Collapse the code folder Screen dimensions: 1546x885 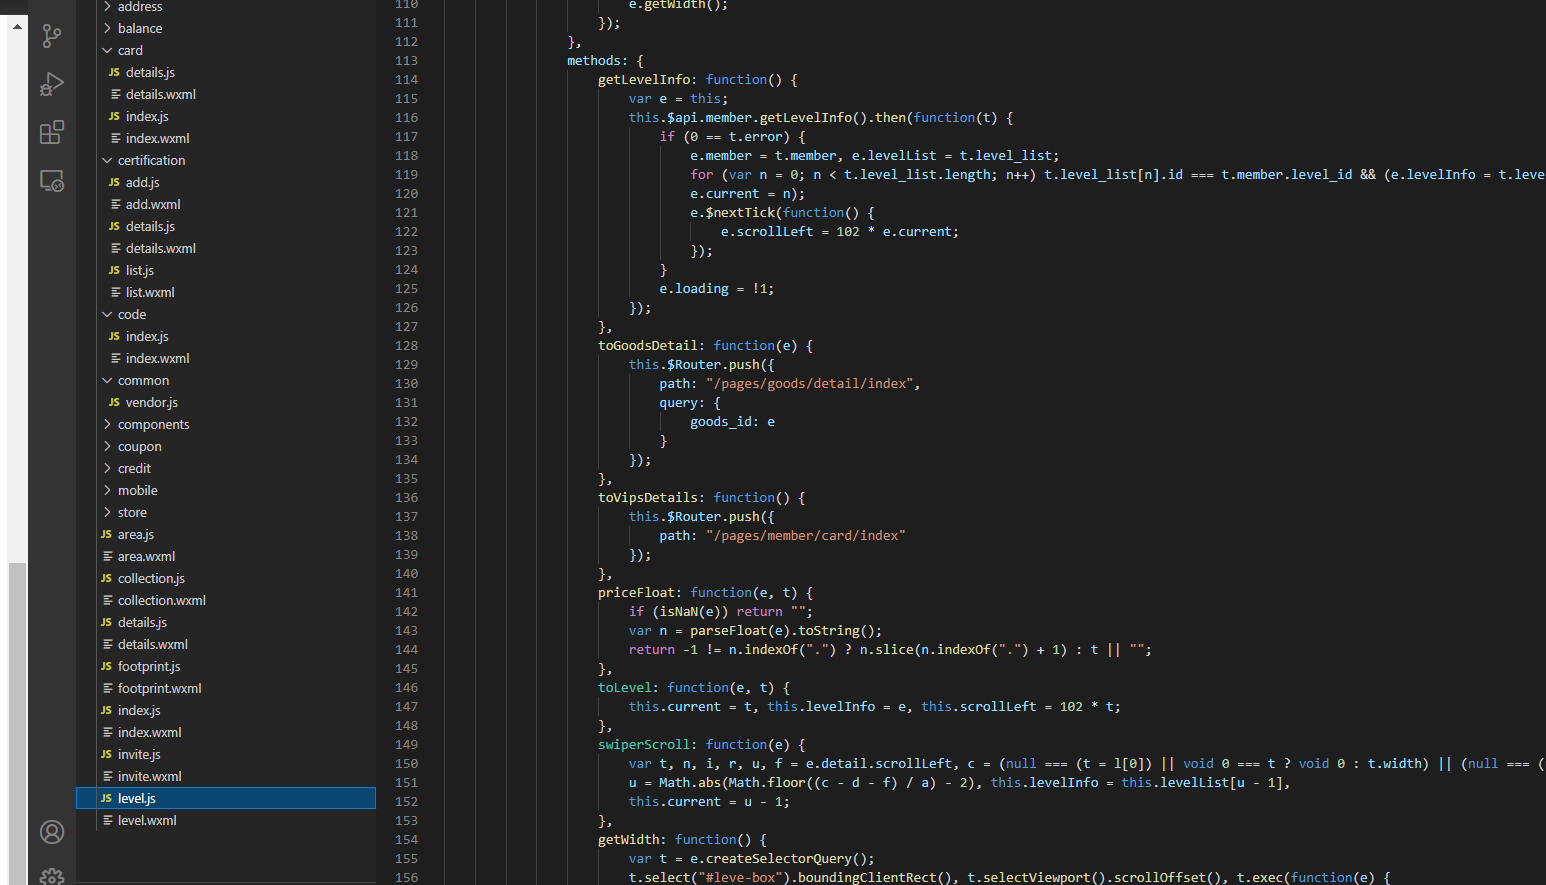point(226,314)
